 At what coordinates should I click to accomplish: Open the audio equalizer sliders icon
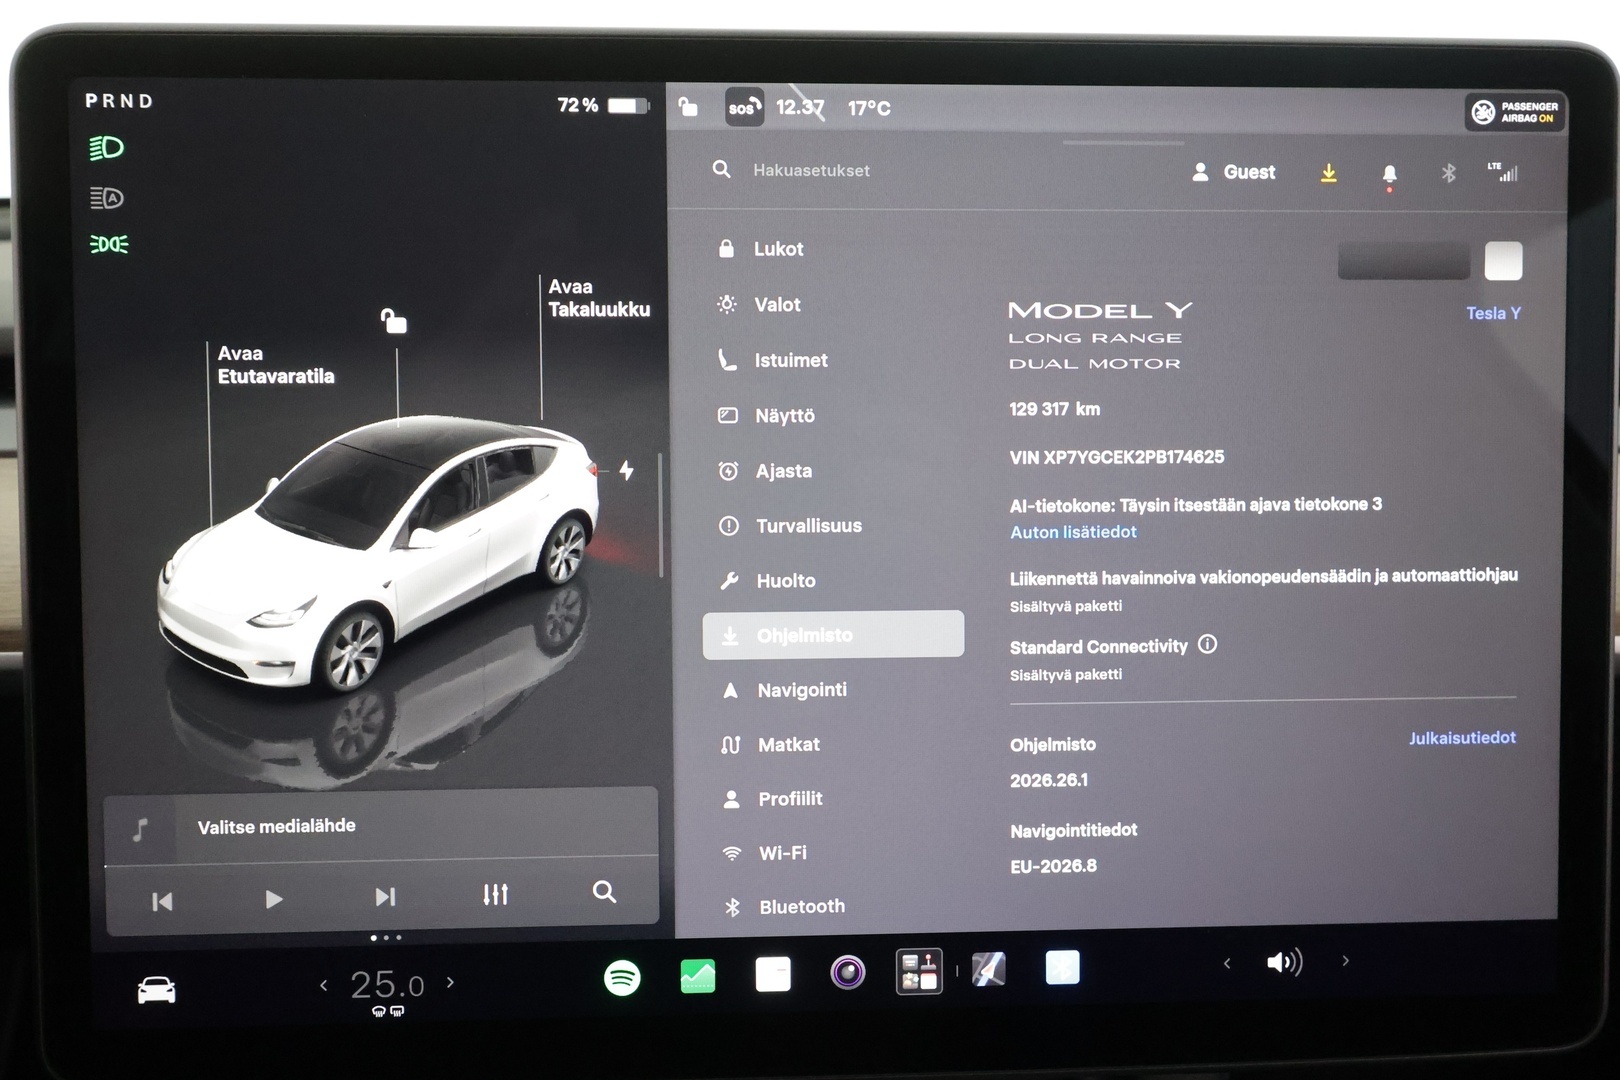(x=495, y=894)
